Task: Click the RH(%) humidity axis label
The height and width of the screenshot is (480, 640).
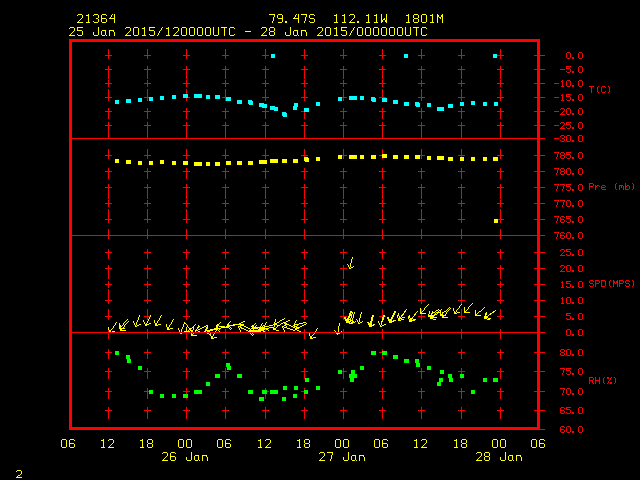Action: (602, 380)
